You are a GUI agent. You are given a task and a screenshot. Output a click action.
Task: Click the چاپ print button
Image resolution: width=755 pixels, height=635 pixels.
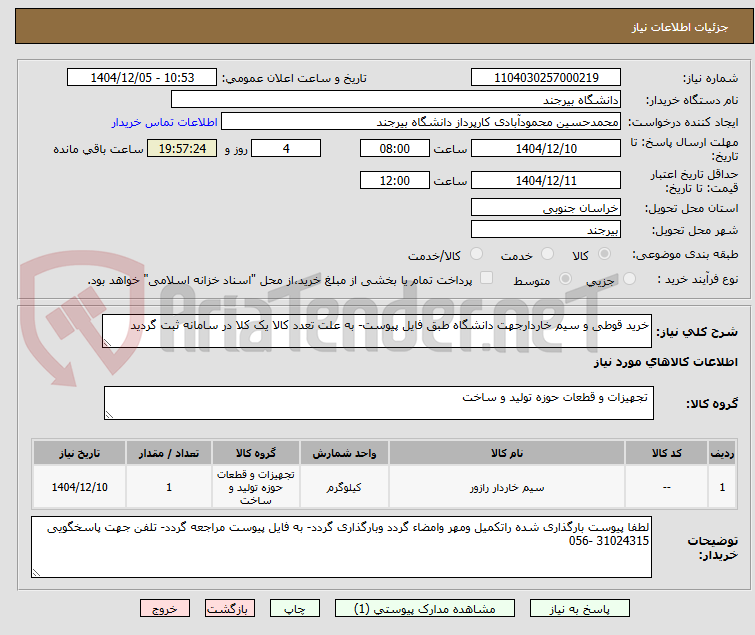coord(294,609)
